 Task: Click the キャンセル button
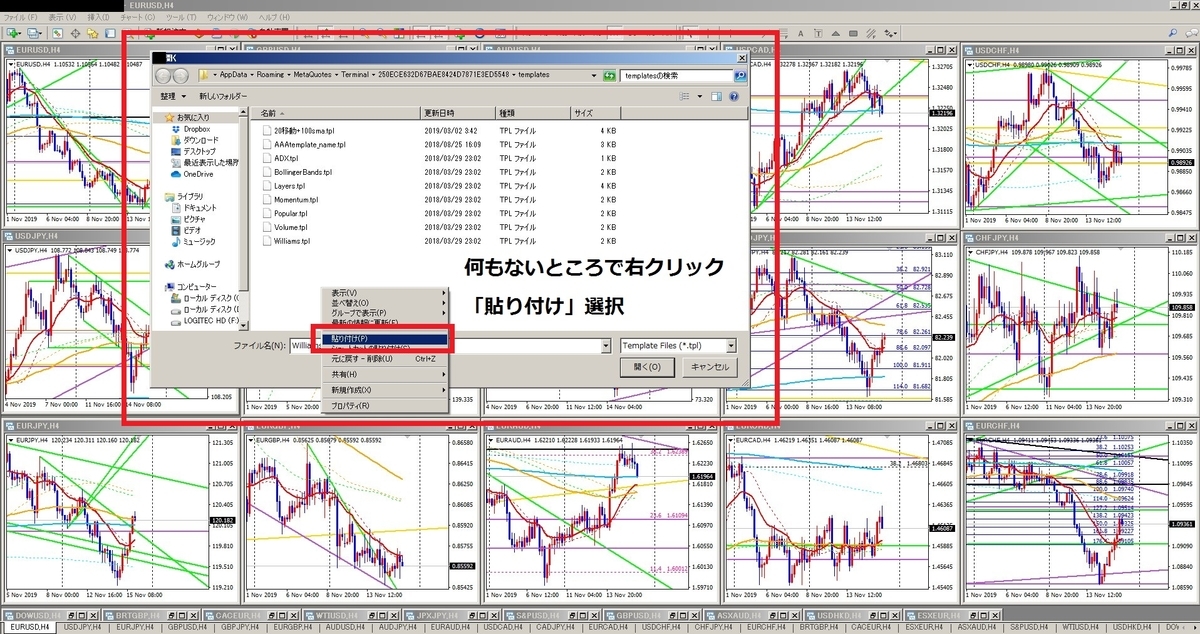click(x=708, y=367)
